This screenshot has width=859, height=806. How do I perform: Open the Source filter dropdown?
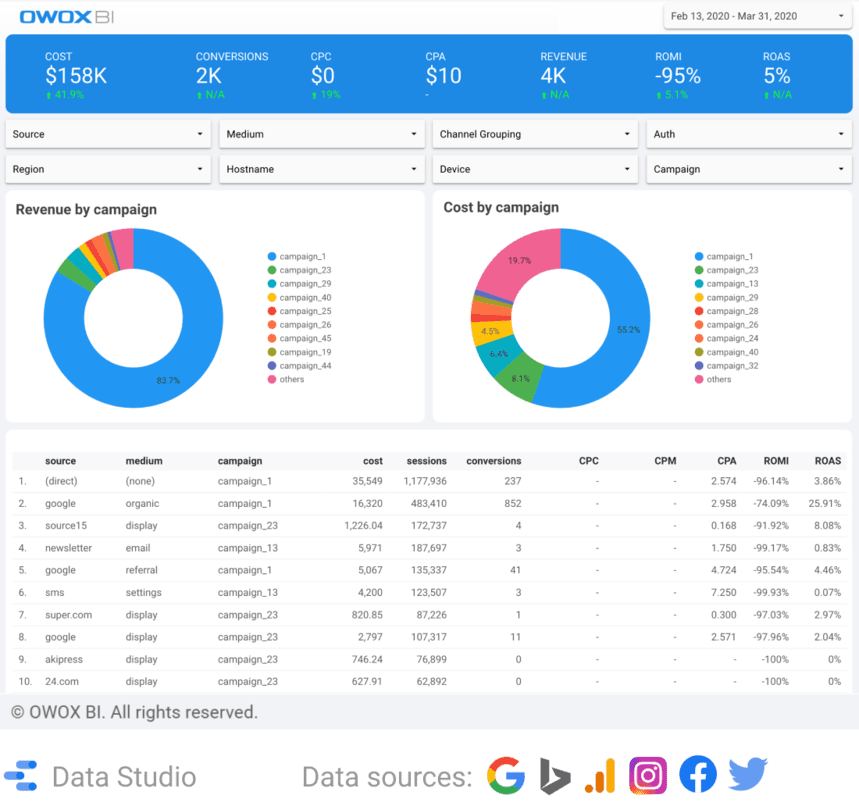pyautogui.click(x=107, y=133)
